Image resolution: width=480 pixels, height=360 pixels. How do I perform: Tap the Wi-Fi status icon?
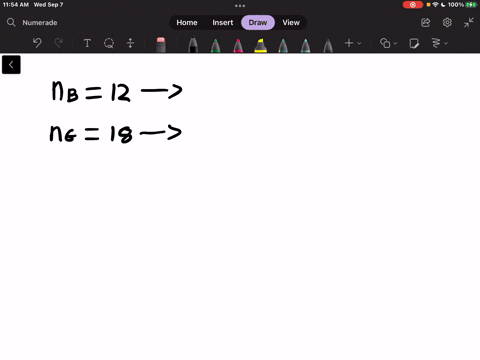coord(435,5)
